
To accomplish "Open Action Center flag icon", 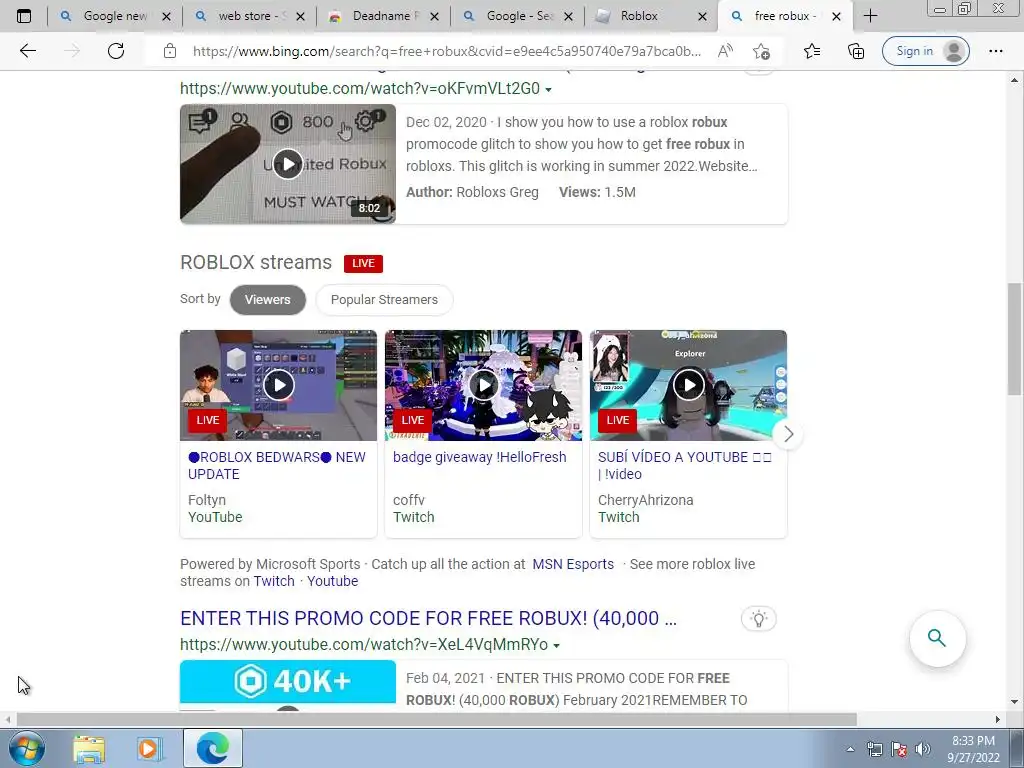I will [899, 749].
